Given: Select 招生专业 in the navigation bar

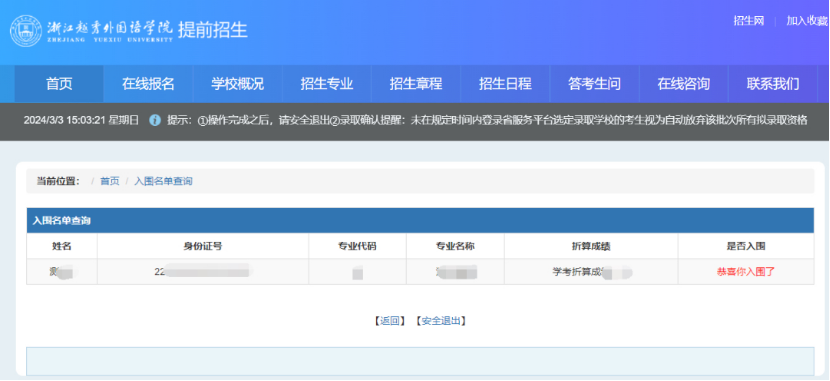Looking at the screenshot, I should pos(327,84).
